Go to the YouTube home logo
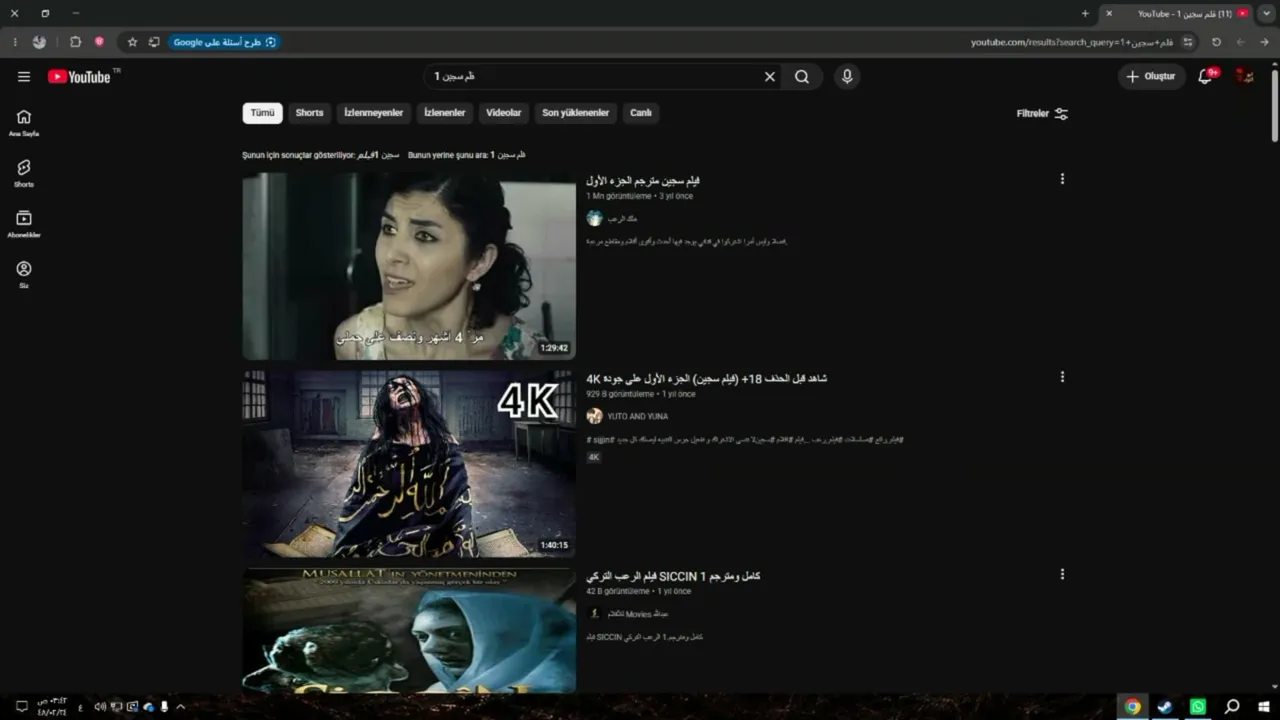The image size is (1280, 720). tap(79, 77)
